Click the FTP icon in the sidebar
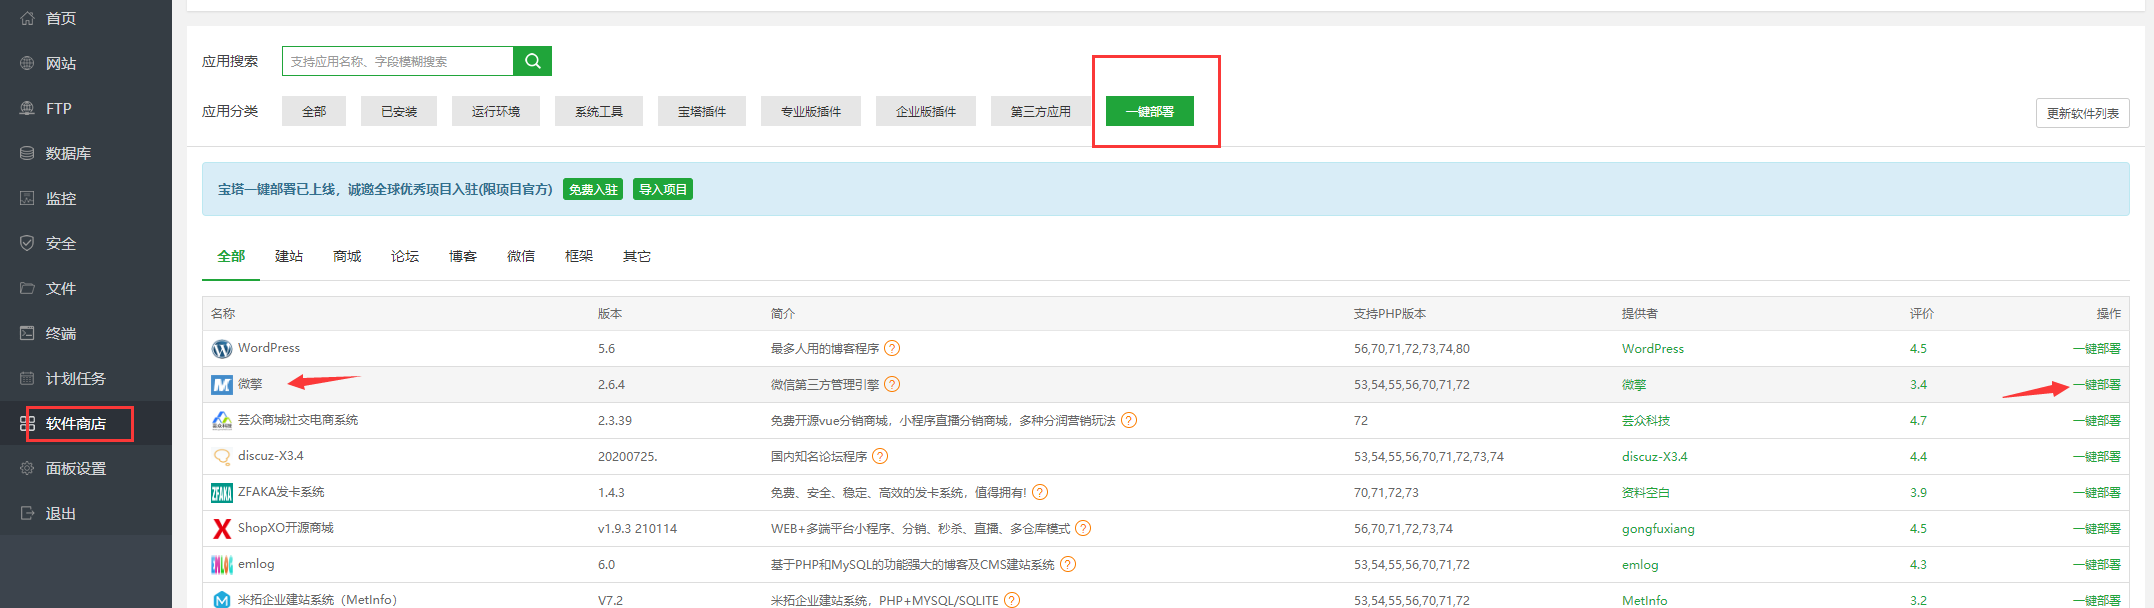2154x608 pixels. point(27,108)
